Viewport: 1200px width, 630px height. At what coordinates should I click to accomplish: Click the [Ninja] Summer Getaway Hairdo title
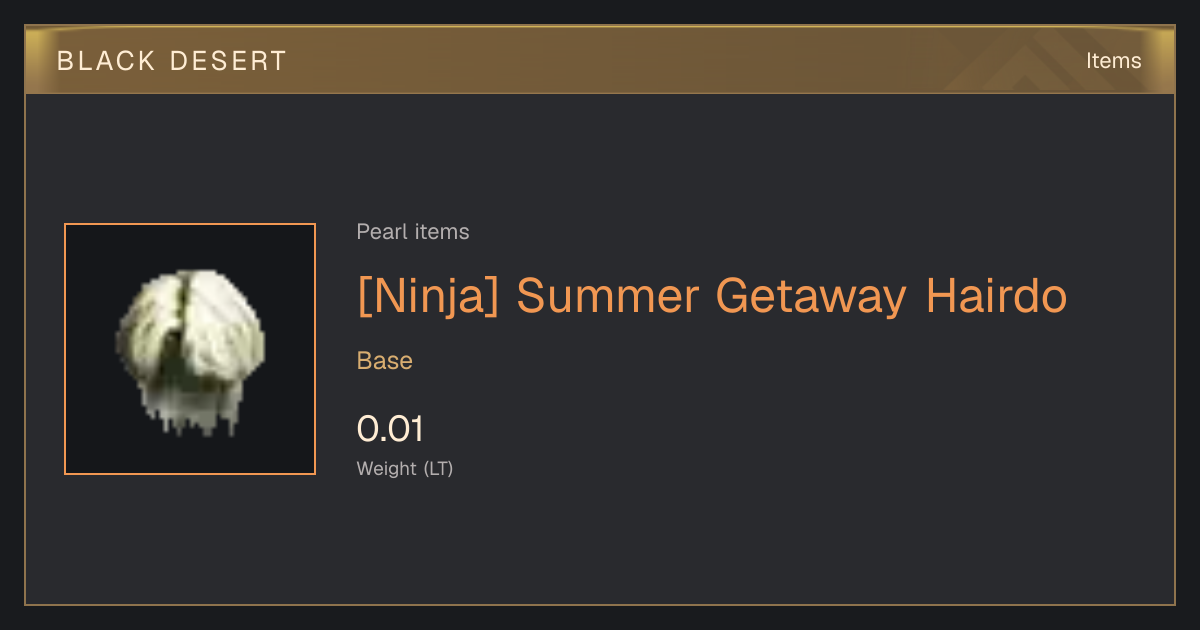click(712, 297)
